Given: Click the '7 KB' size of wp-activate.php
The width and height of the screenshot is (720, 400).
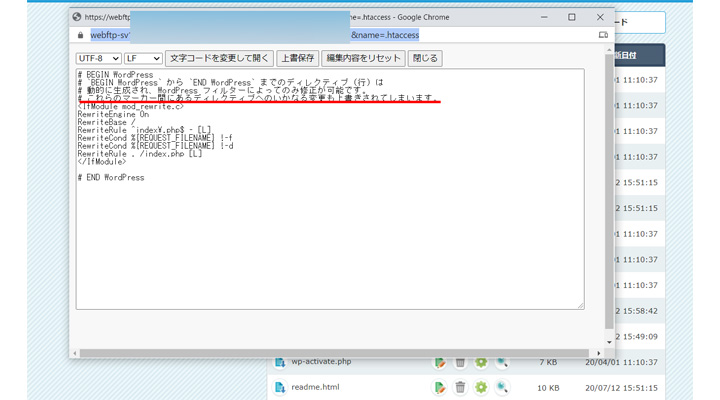Looking at the screenshot, I should tap(548, 362).
